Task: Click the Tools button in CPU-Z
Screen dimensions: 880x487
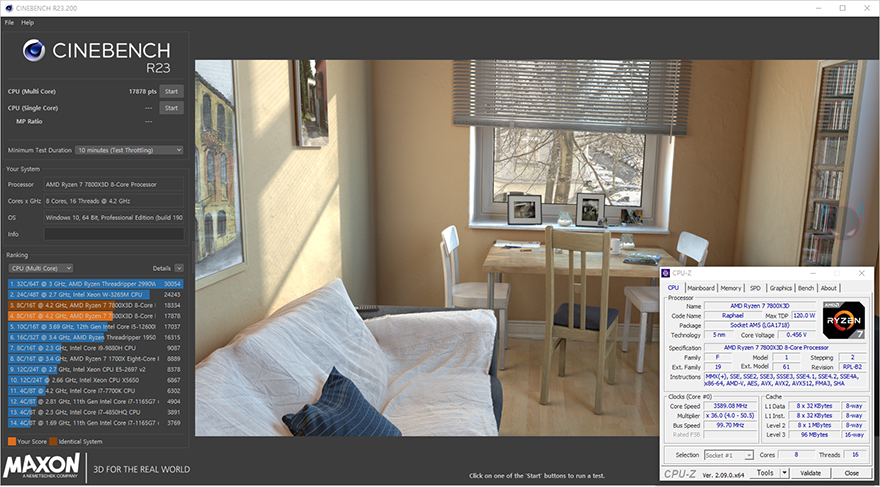Action: [x=765, y=473]
